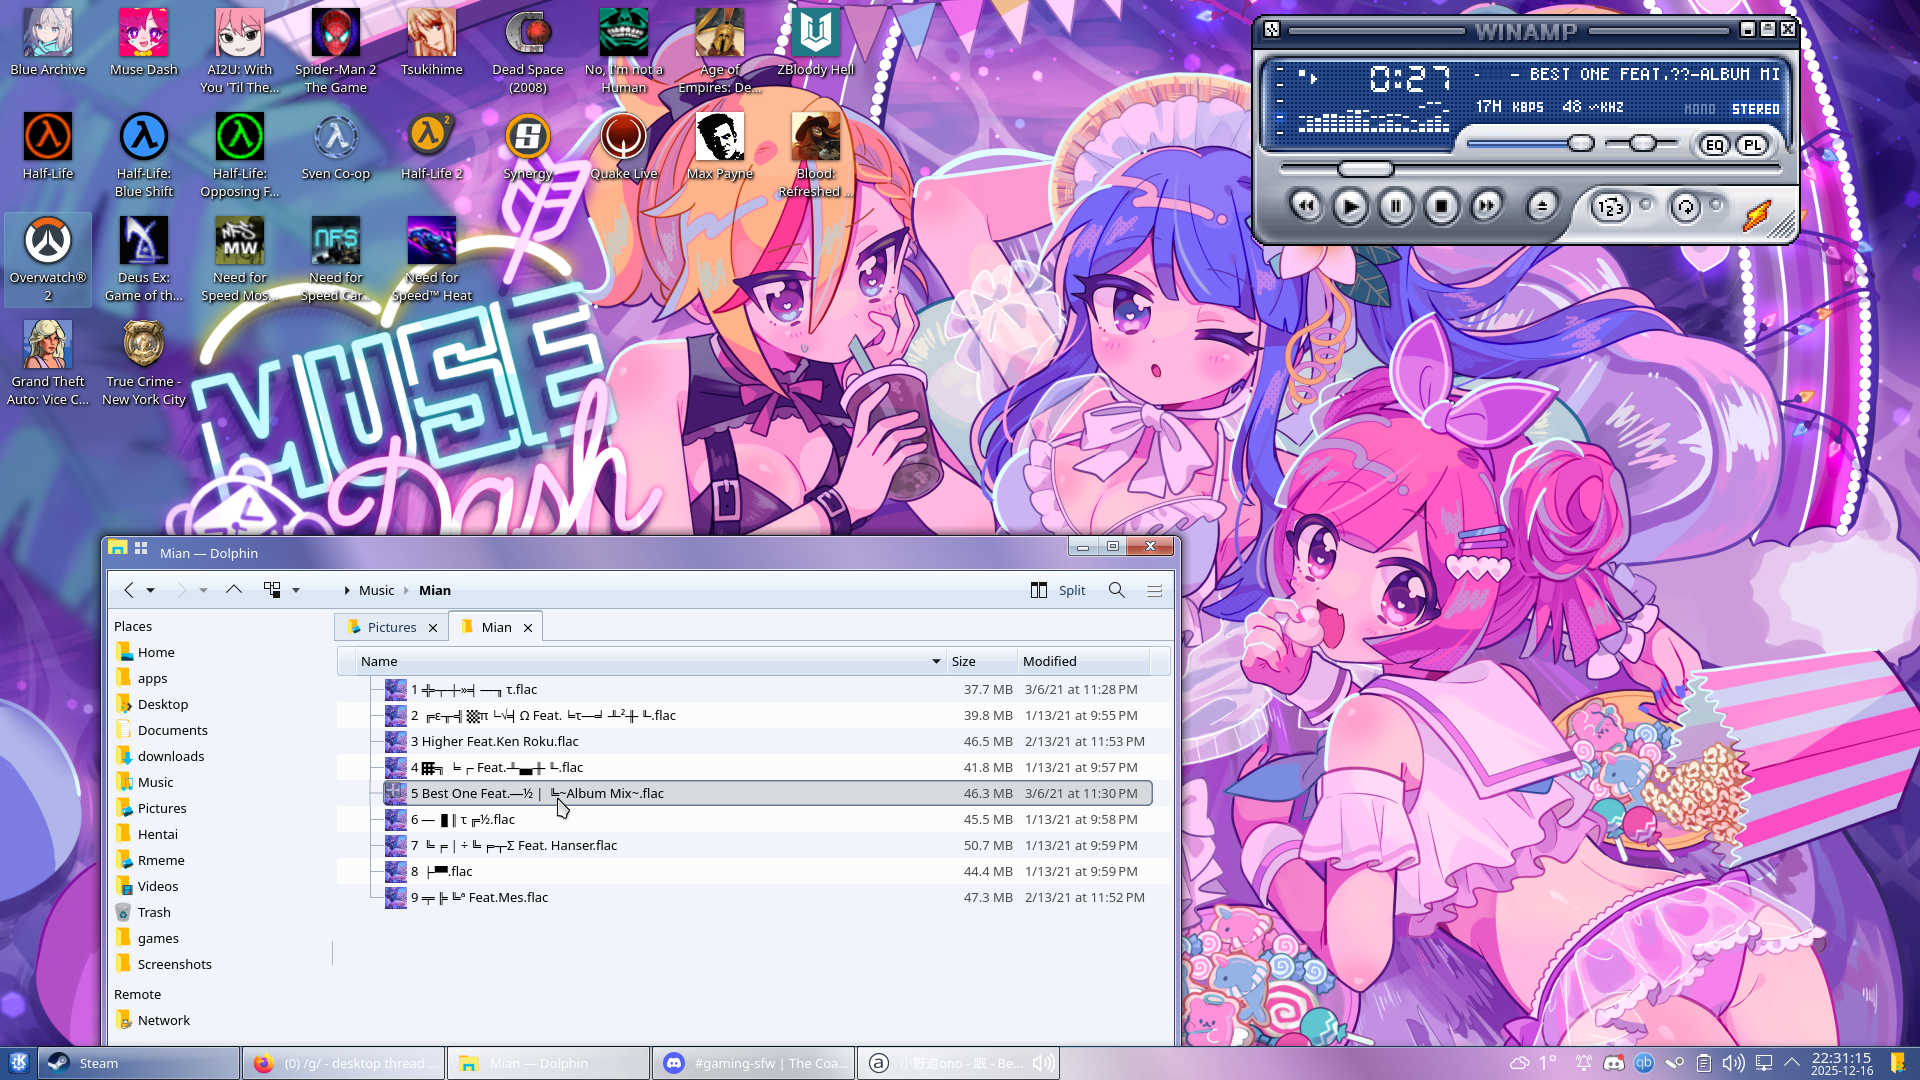The width and height of the screenshot is (1920, 1080).
Task: Toggle Winamp repeat mode
Action: [1686, 207]
